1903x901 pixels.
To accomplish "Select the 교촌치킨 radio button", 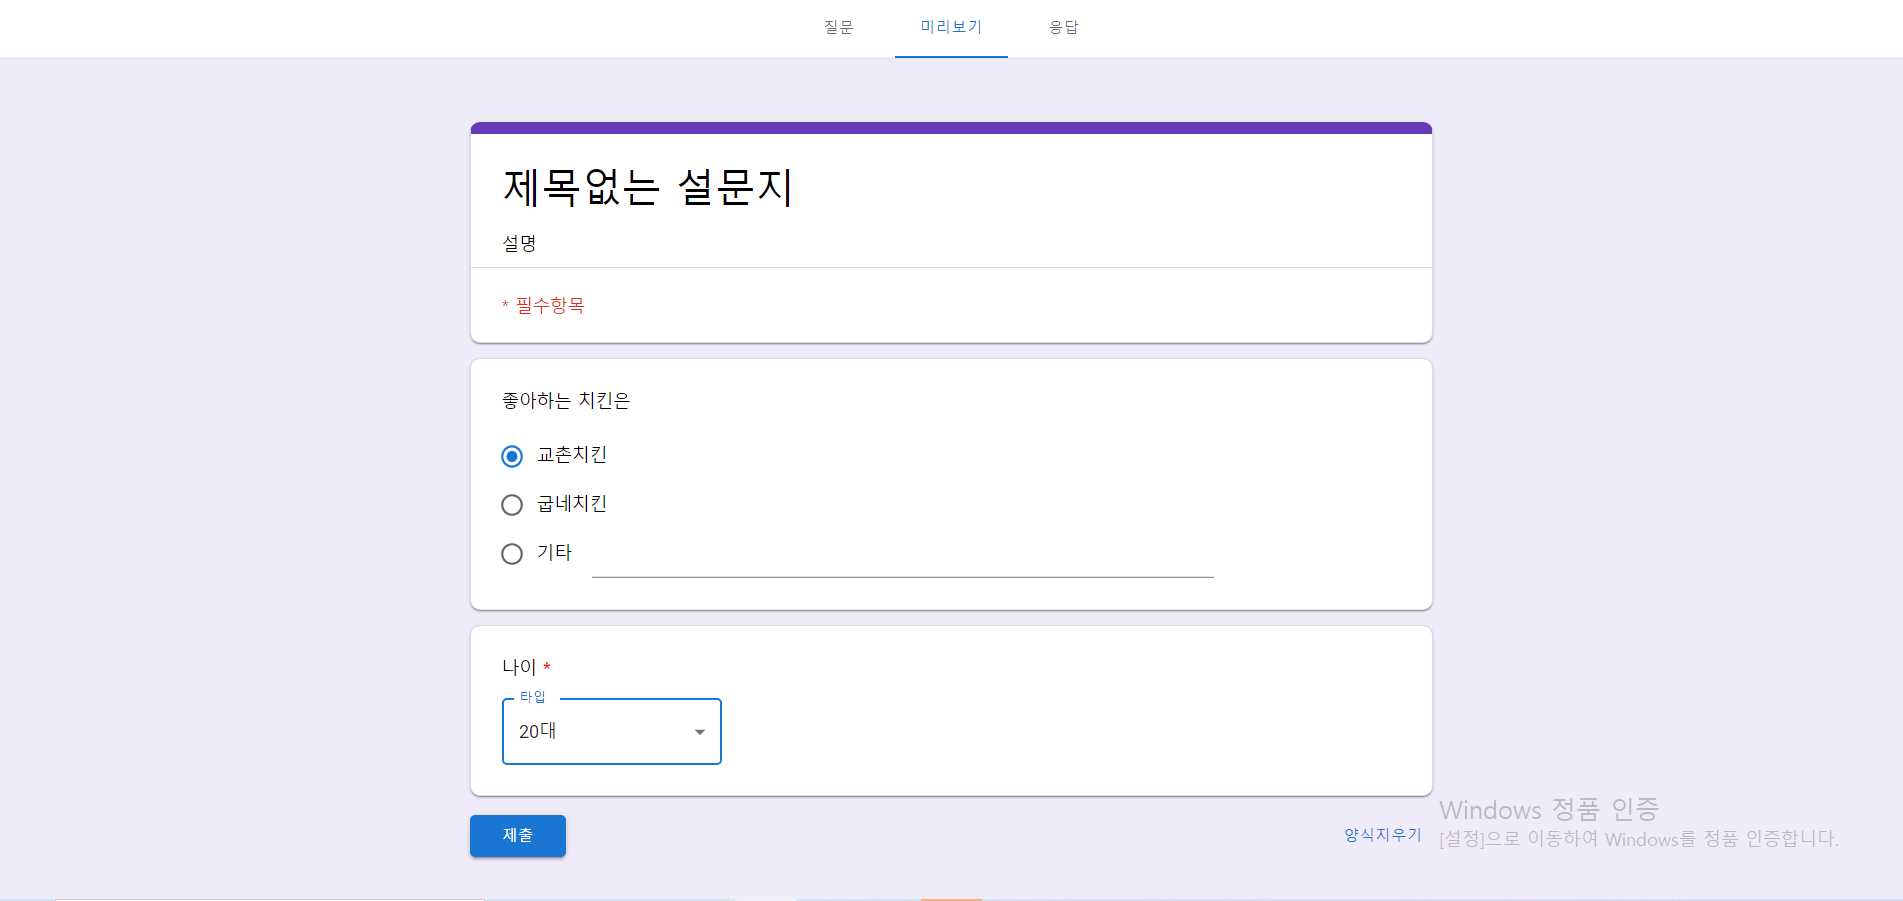I will pos(512,455).
